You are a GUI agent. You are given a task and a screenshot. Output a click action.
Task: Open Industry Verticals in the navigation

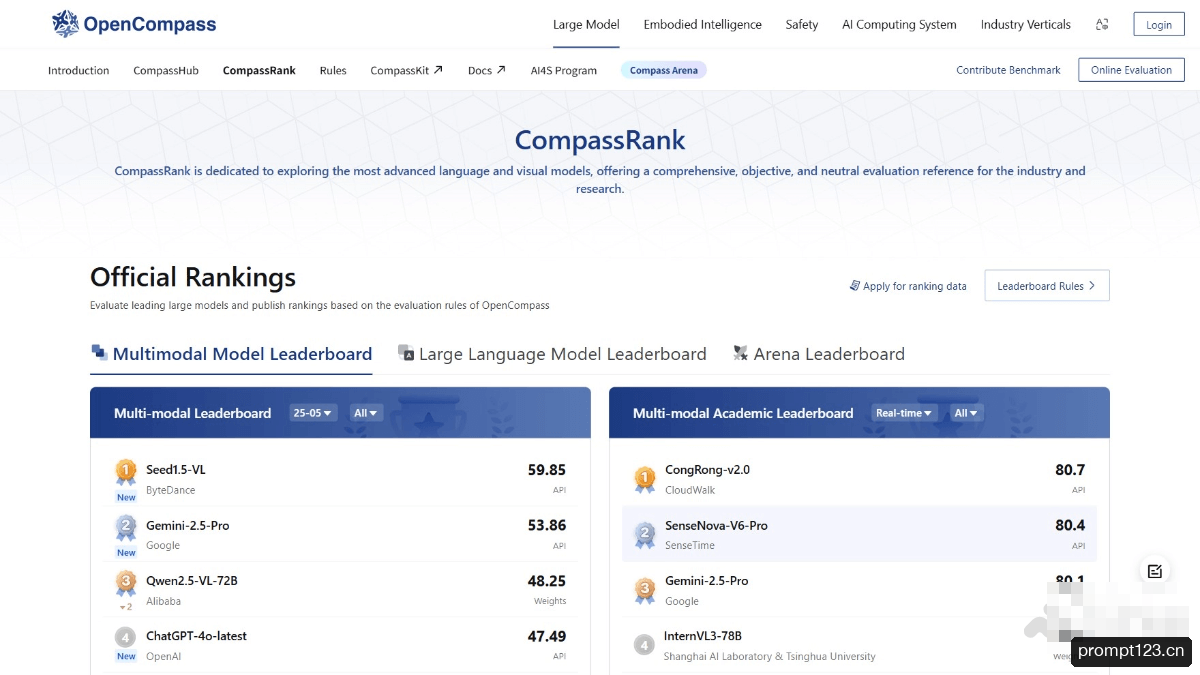tap(1025, 24)
